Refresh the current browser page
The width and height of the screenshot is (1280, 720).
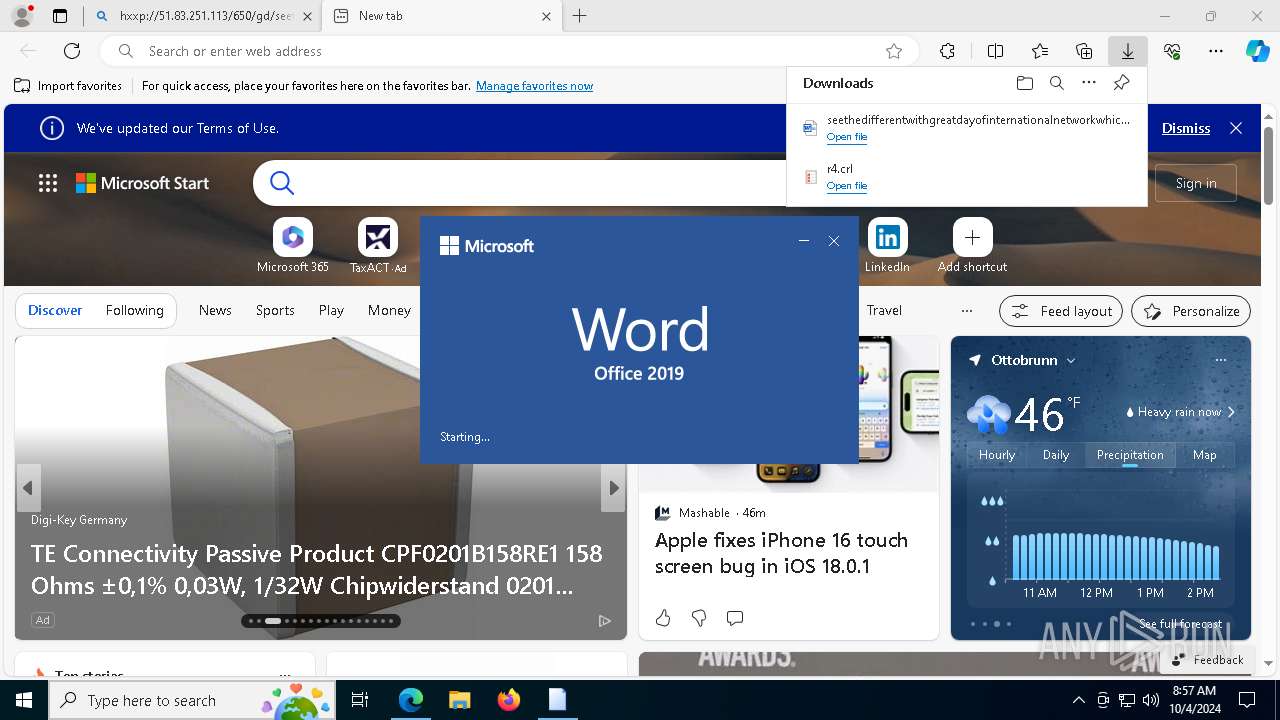72,51
